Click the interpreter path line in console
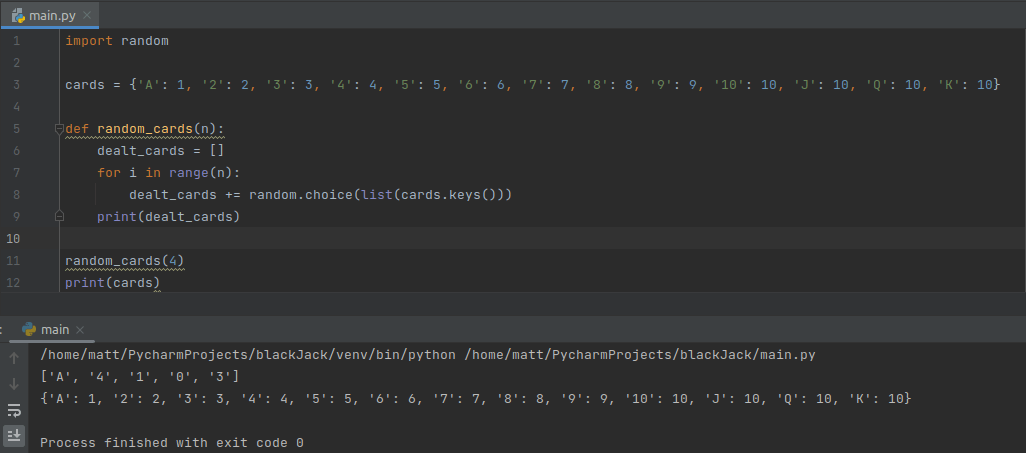 pos(428,355)
